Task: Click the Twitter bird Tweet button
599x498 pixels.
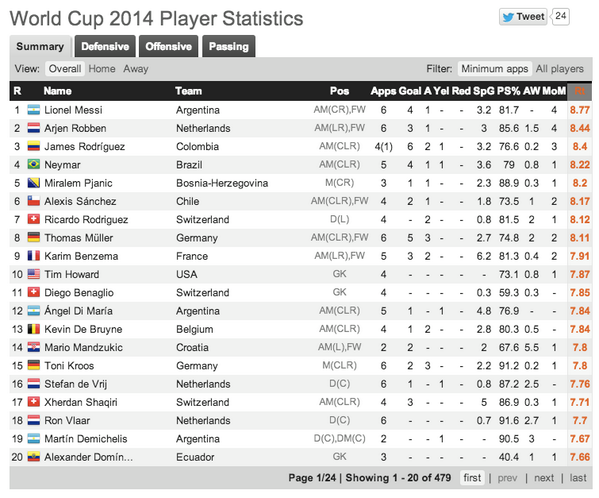Action: click(x=523, y=17)
